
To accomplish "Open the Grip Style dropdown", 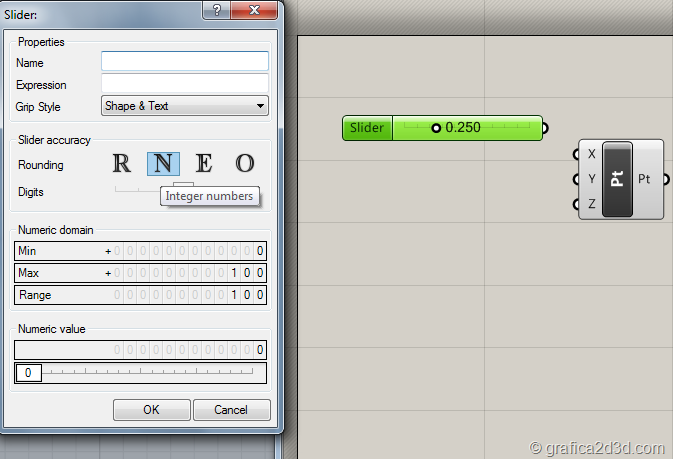I will click(185, 106).
